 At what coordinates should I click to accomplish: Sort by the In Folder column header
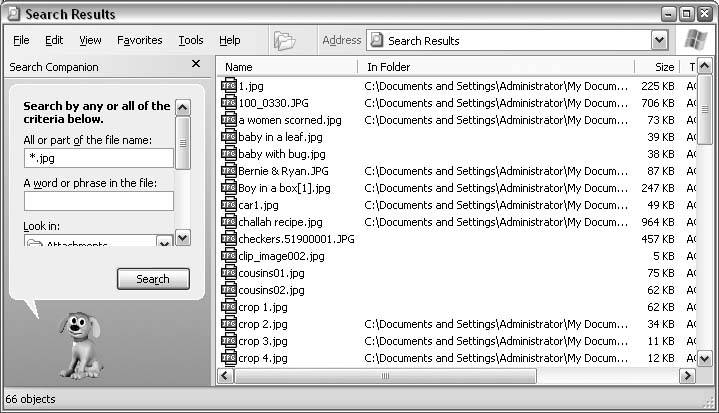[495, 67]
